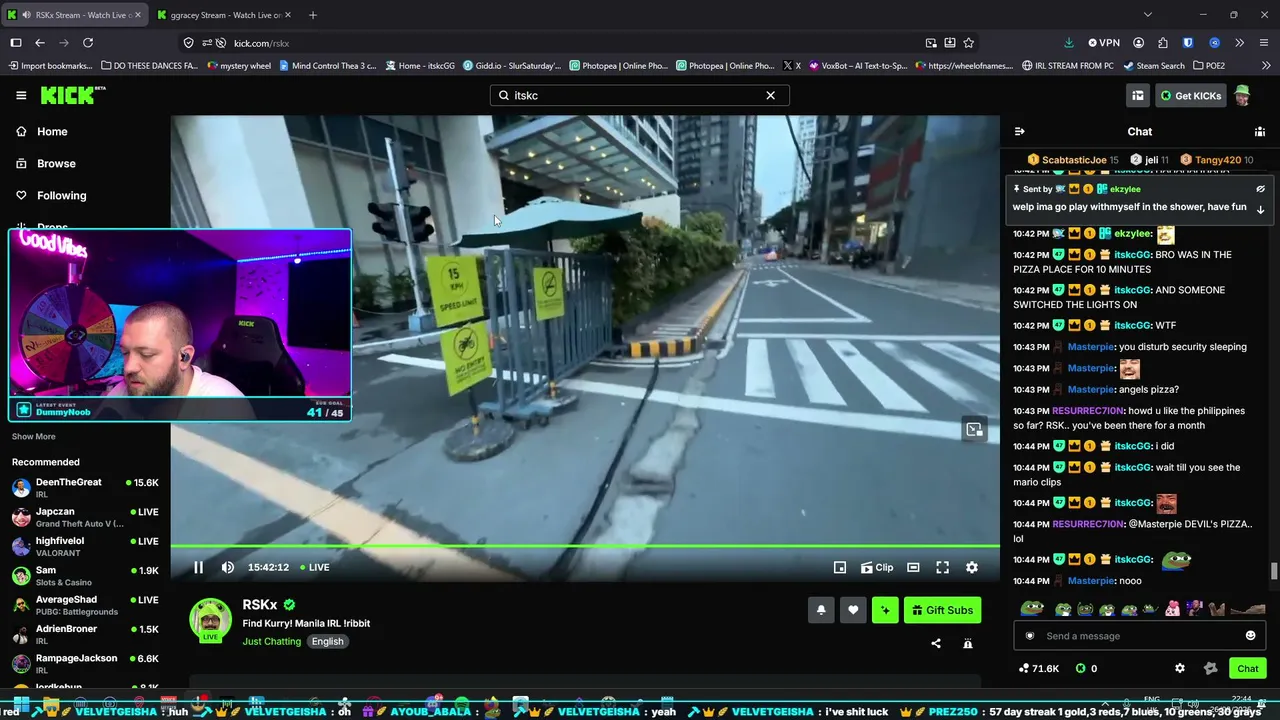
Task: Open the user profile avatar menu
Action: pos(1242,95)
